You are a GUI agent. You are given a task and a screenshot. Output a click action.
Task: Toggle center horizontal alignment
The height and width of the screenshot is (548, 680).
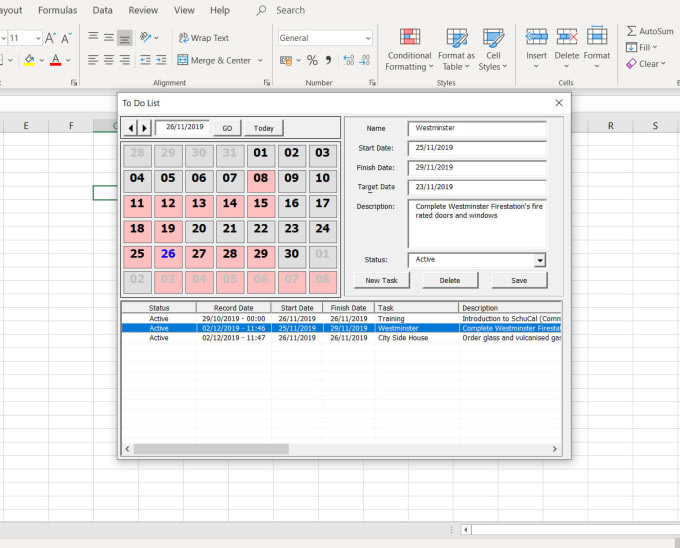click(x=108, y=60)
